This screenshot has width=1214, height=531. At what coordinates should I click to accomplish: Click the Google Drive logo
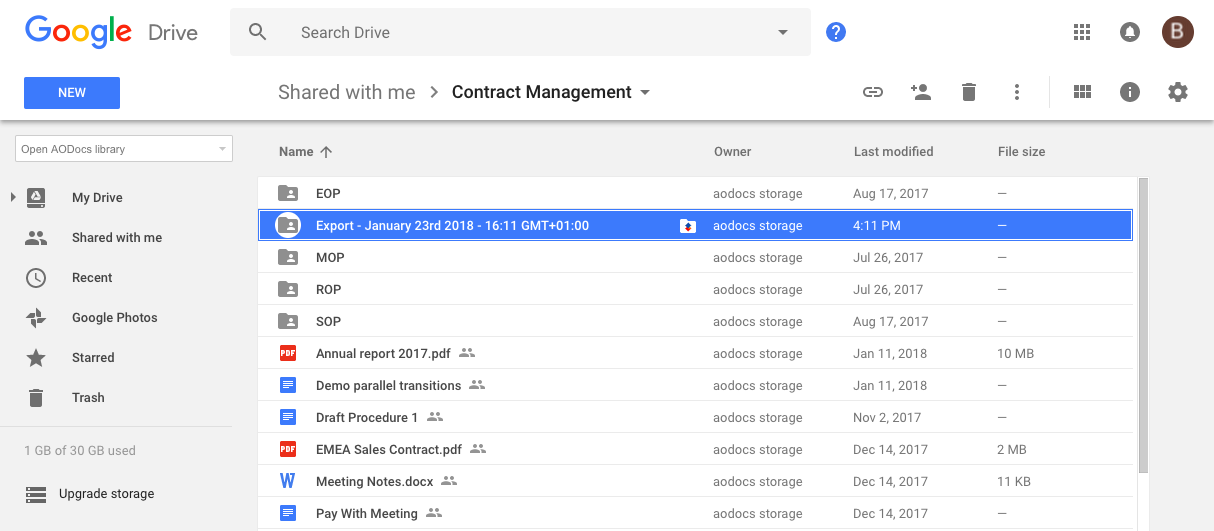[111, 32]
